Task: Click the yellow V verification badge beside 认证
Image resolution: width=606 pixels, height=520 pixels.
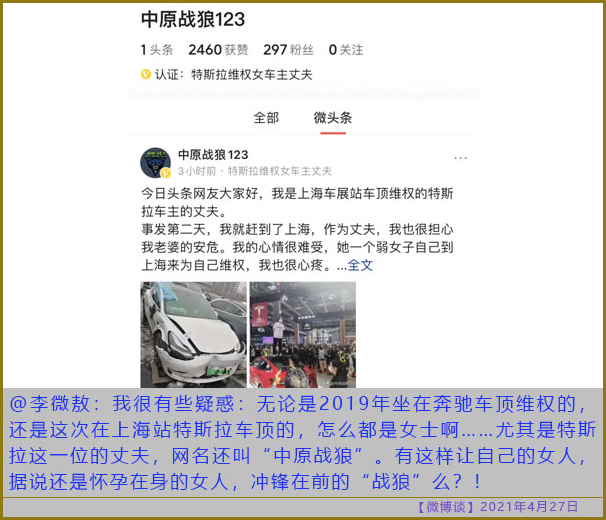Action: point(146,74)
